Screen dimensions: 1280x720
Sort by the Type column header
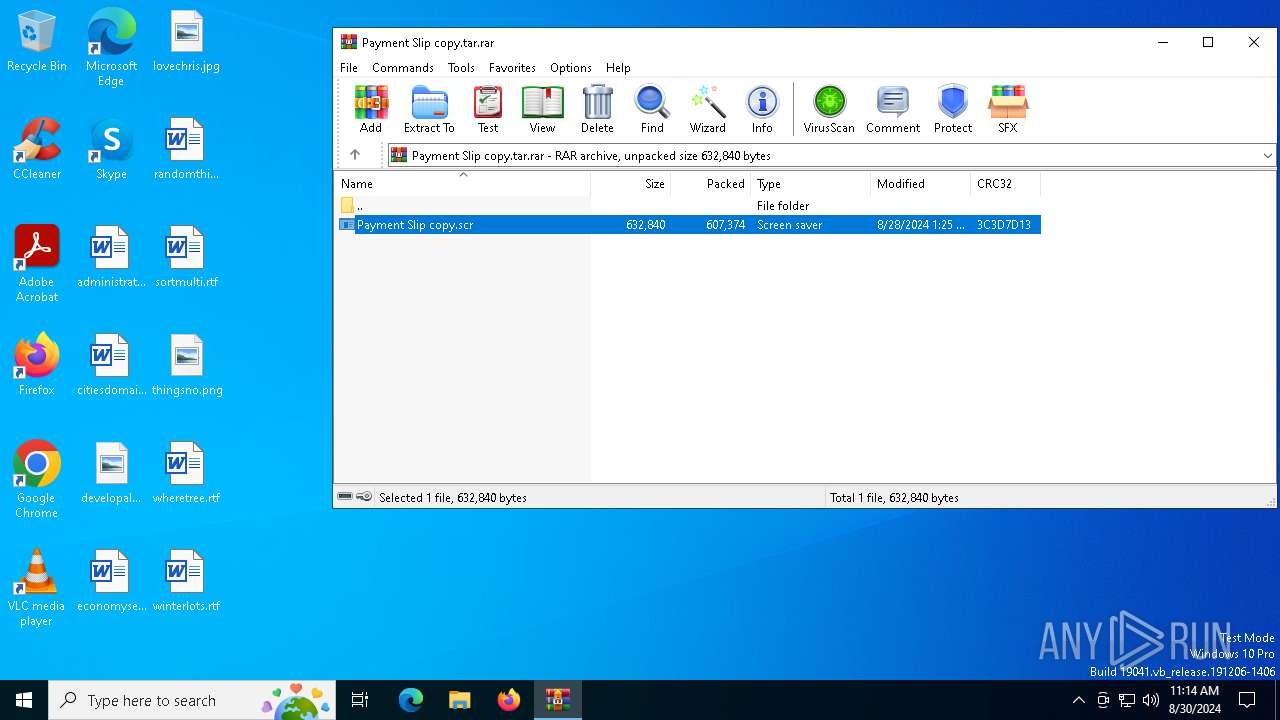coord(810,184)
